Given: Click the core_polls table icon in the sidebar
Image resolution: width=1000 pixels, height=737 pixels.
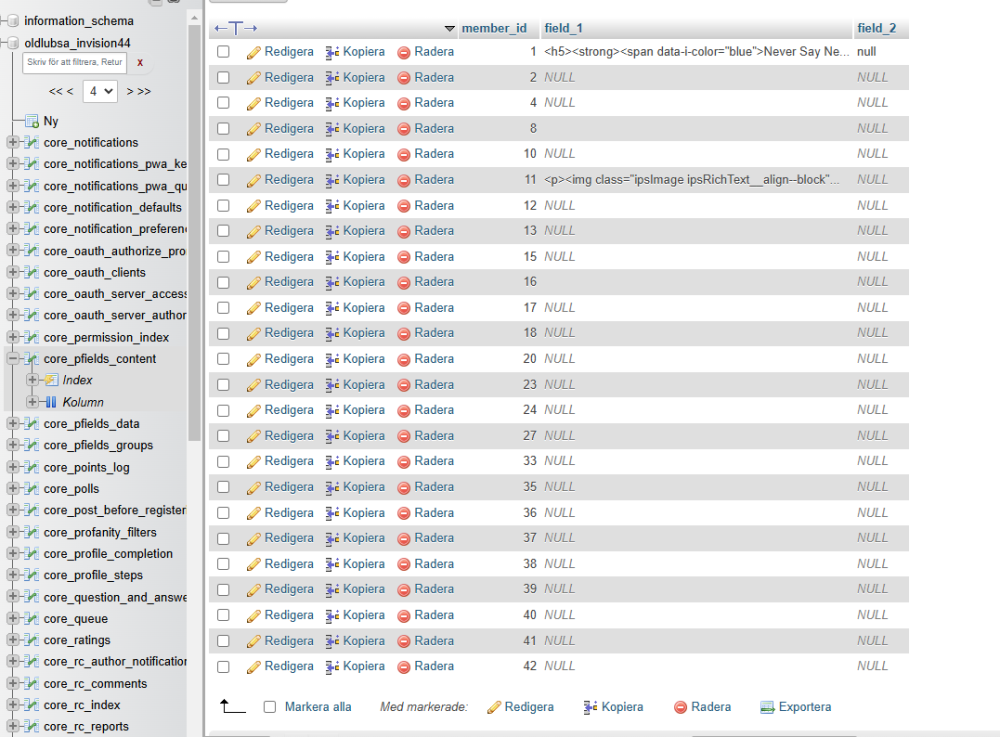Looking at the screenshot, I should point(32,489).
